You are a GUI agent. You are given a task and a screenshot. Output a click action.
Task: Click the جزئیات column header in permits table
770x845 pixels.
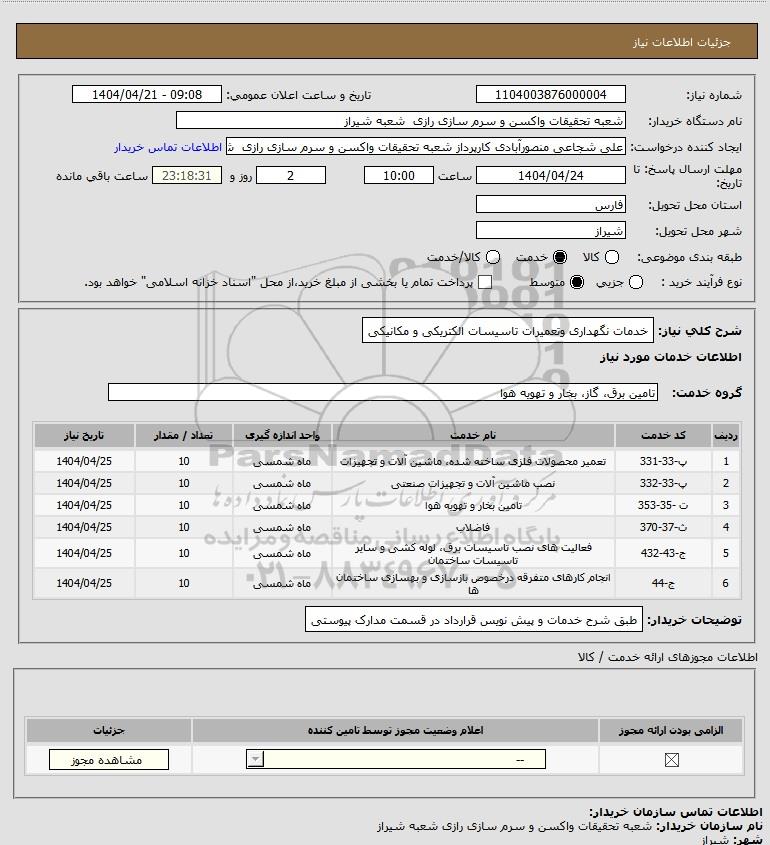click(x=108, y=731)
